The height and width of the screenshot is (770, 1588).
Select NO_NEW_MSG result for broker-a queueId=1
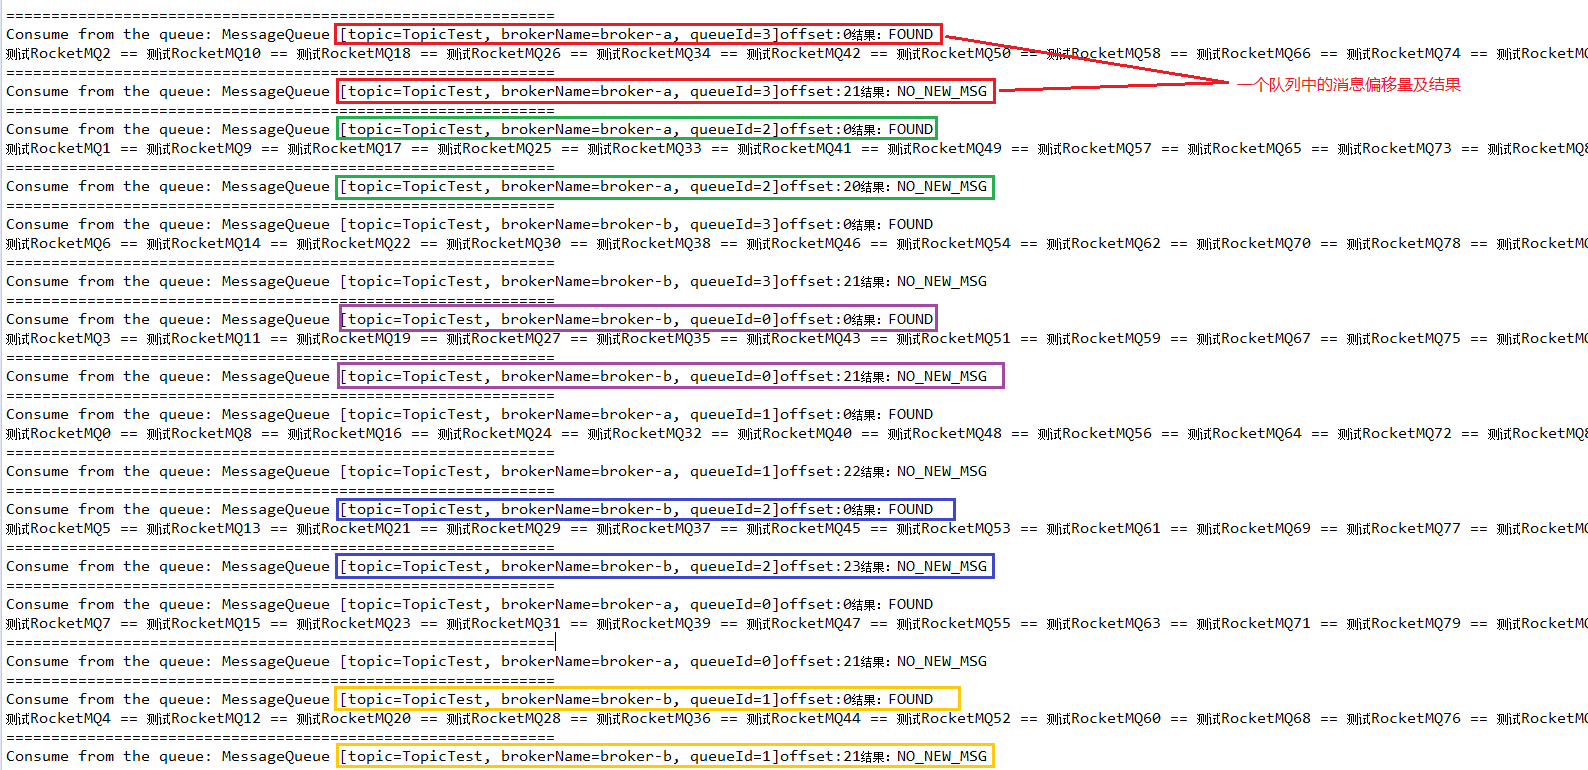pos(941,471)
